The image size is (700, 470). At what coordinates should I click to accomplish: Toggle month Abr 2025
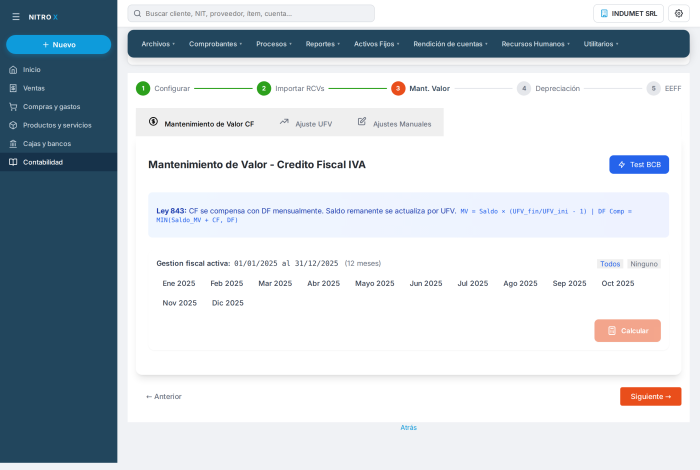323,283
